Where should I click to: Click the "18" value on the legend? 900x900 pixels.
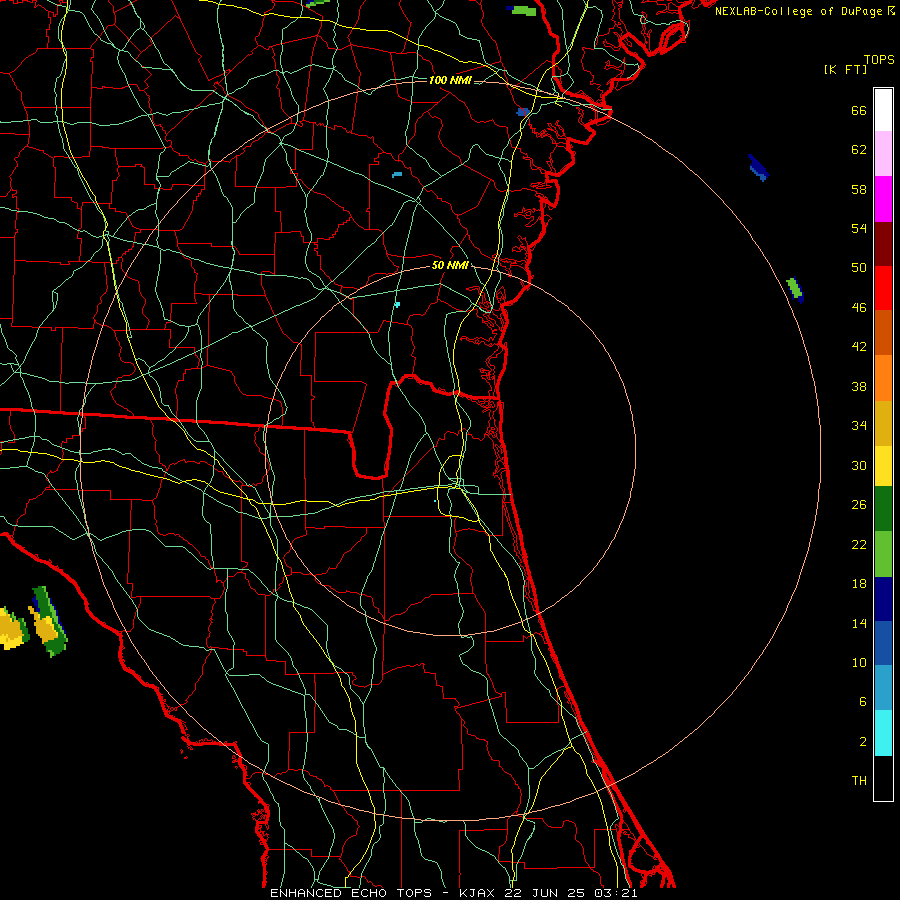pos(859,584)
